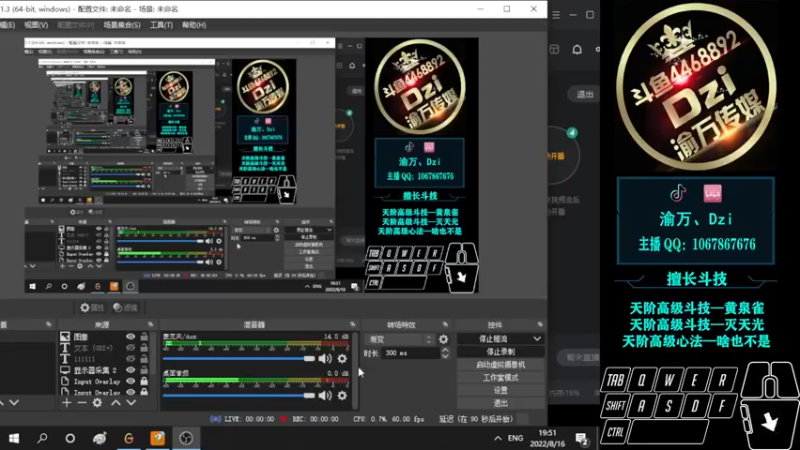Open the 视图(V) menu

[36, 24]
